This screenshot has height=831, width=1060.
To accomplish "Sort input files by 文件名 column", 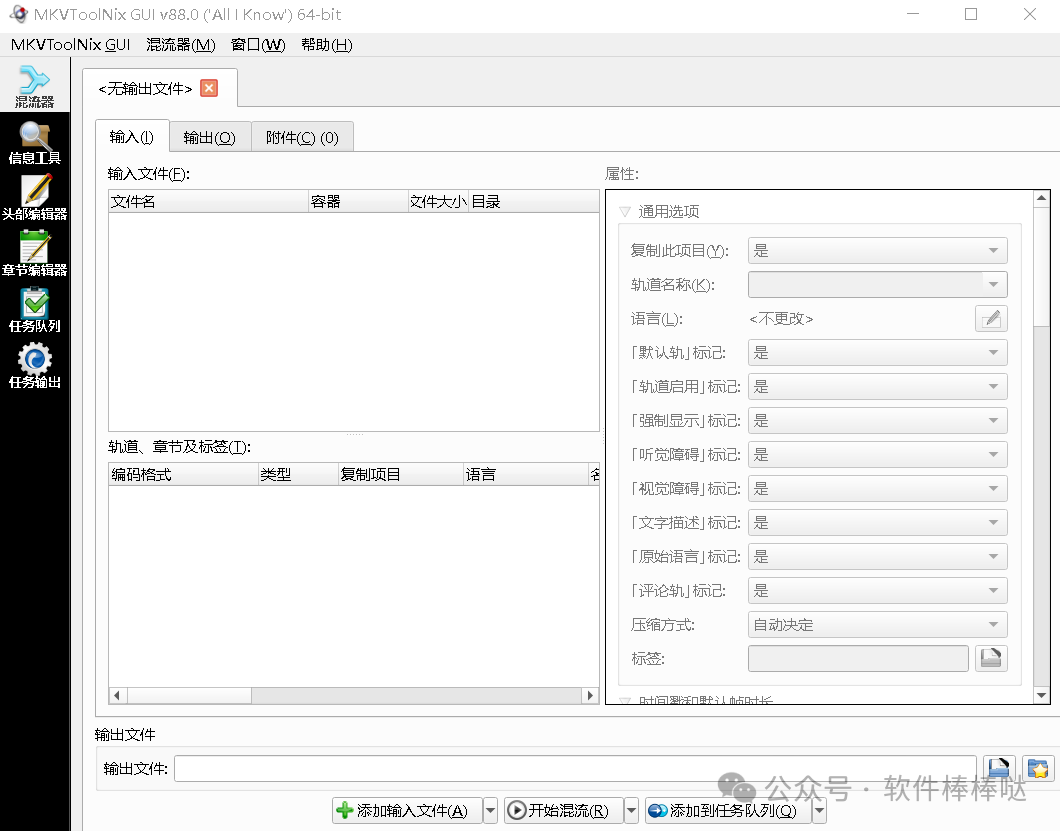I will (208, 201).
